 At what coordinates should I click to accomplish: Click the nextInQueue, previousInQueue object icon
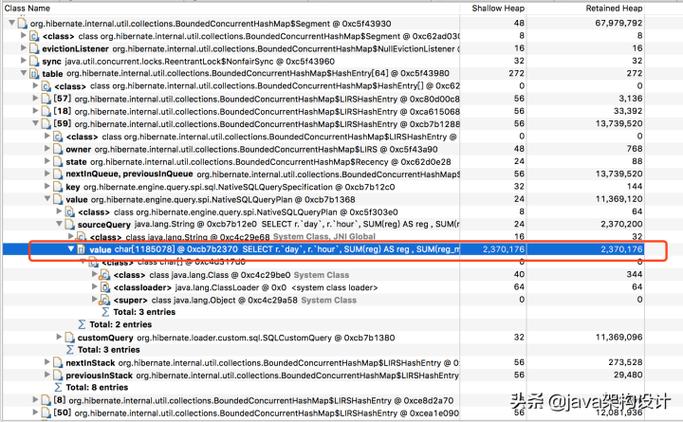pyautogui.click(x=57, y=174)
